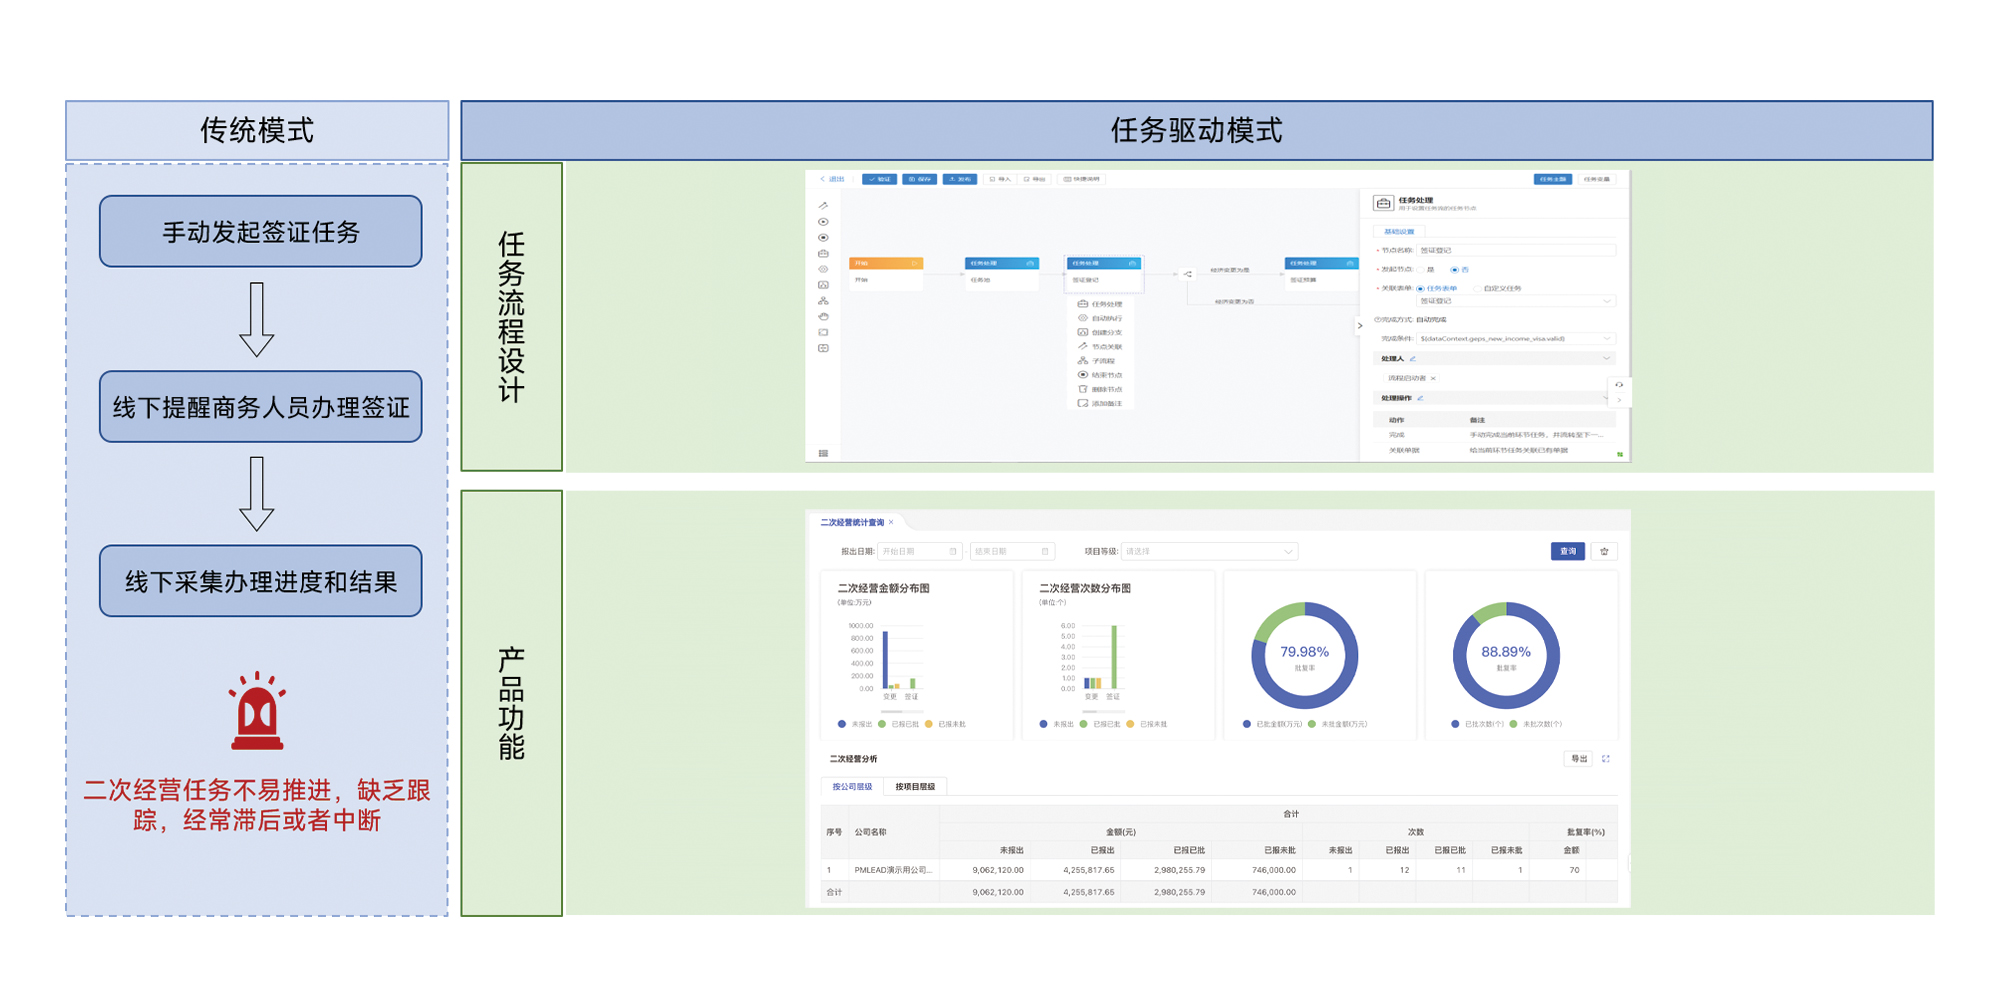Click the fullscreen icon beside 导出
2000x1000 pixels.
tap(1606, 759)
